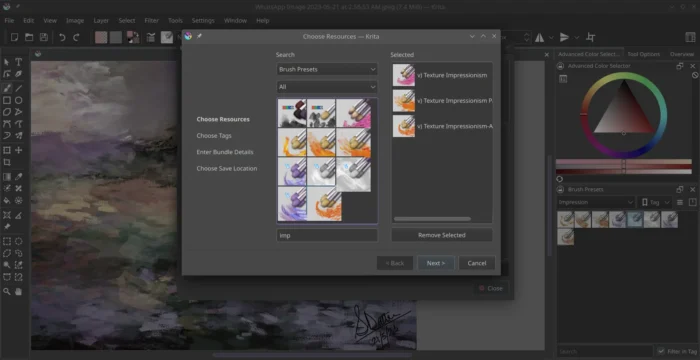
Task: Click Cancel in Choose Resources dialog
Action: click(x=477, y=263)
